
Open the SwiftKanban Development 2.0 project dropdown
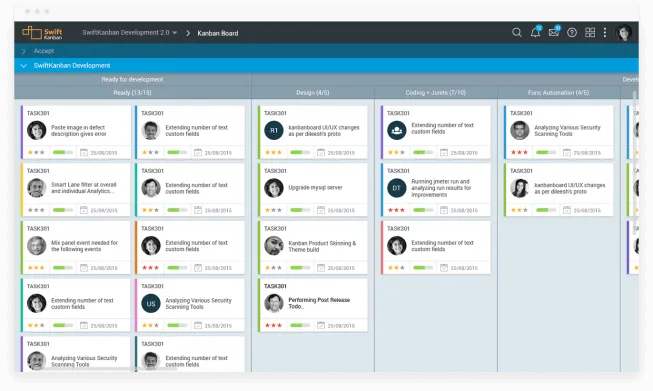(x=130, y=32)
